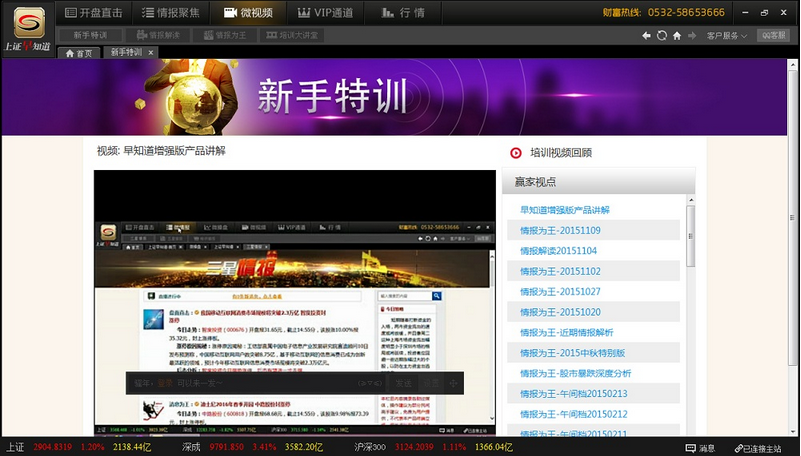This screenshot has height=456, width=801.
Task: Click the 培训视频回顾 play icon
Action: tap(516, 153)
